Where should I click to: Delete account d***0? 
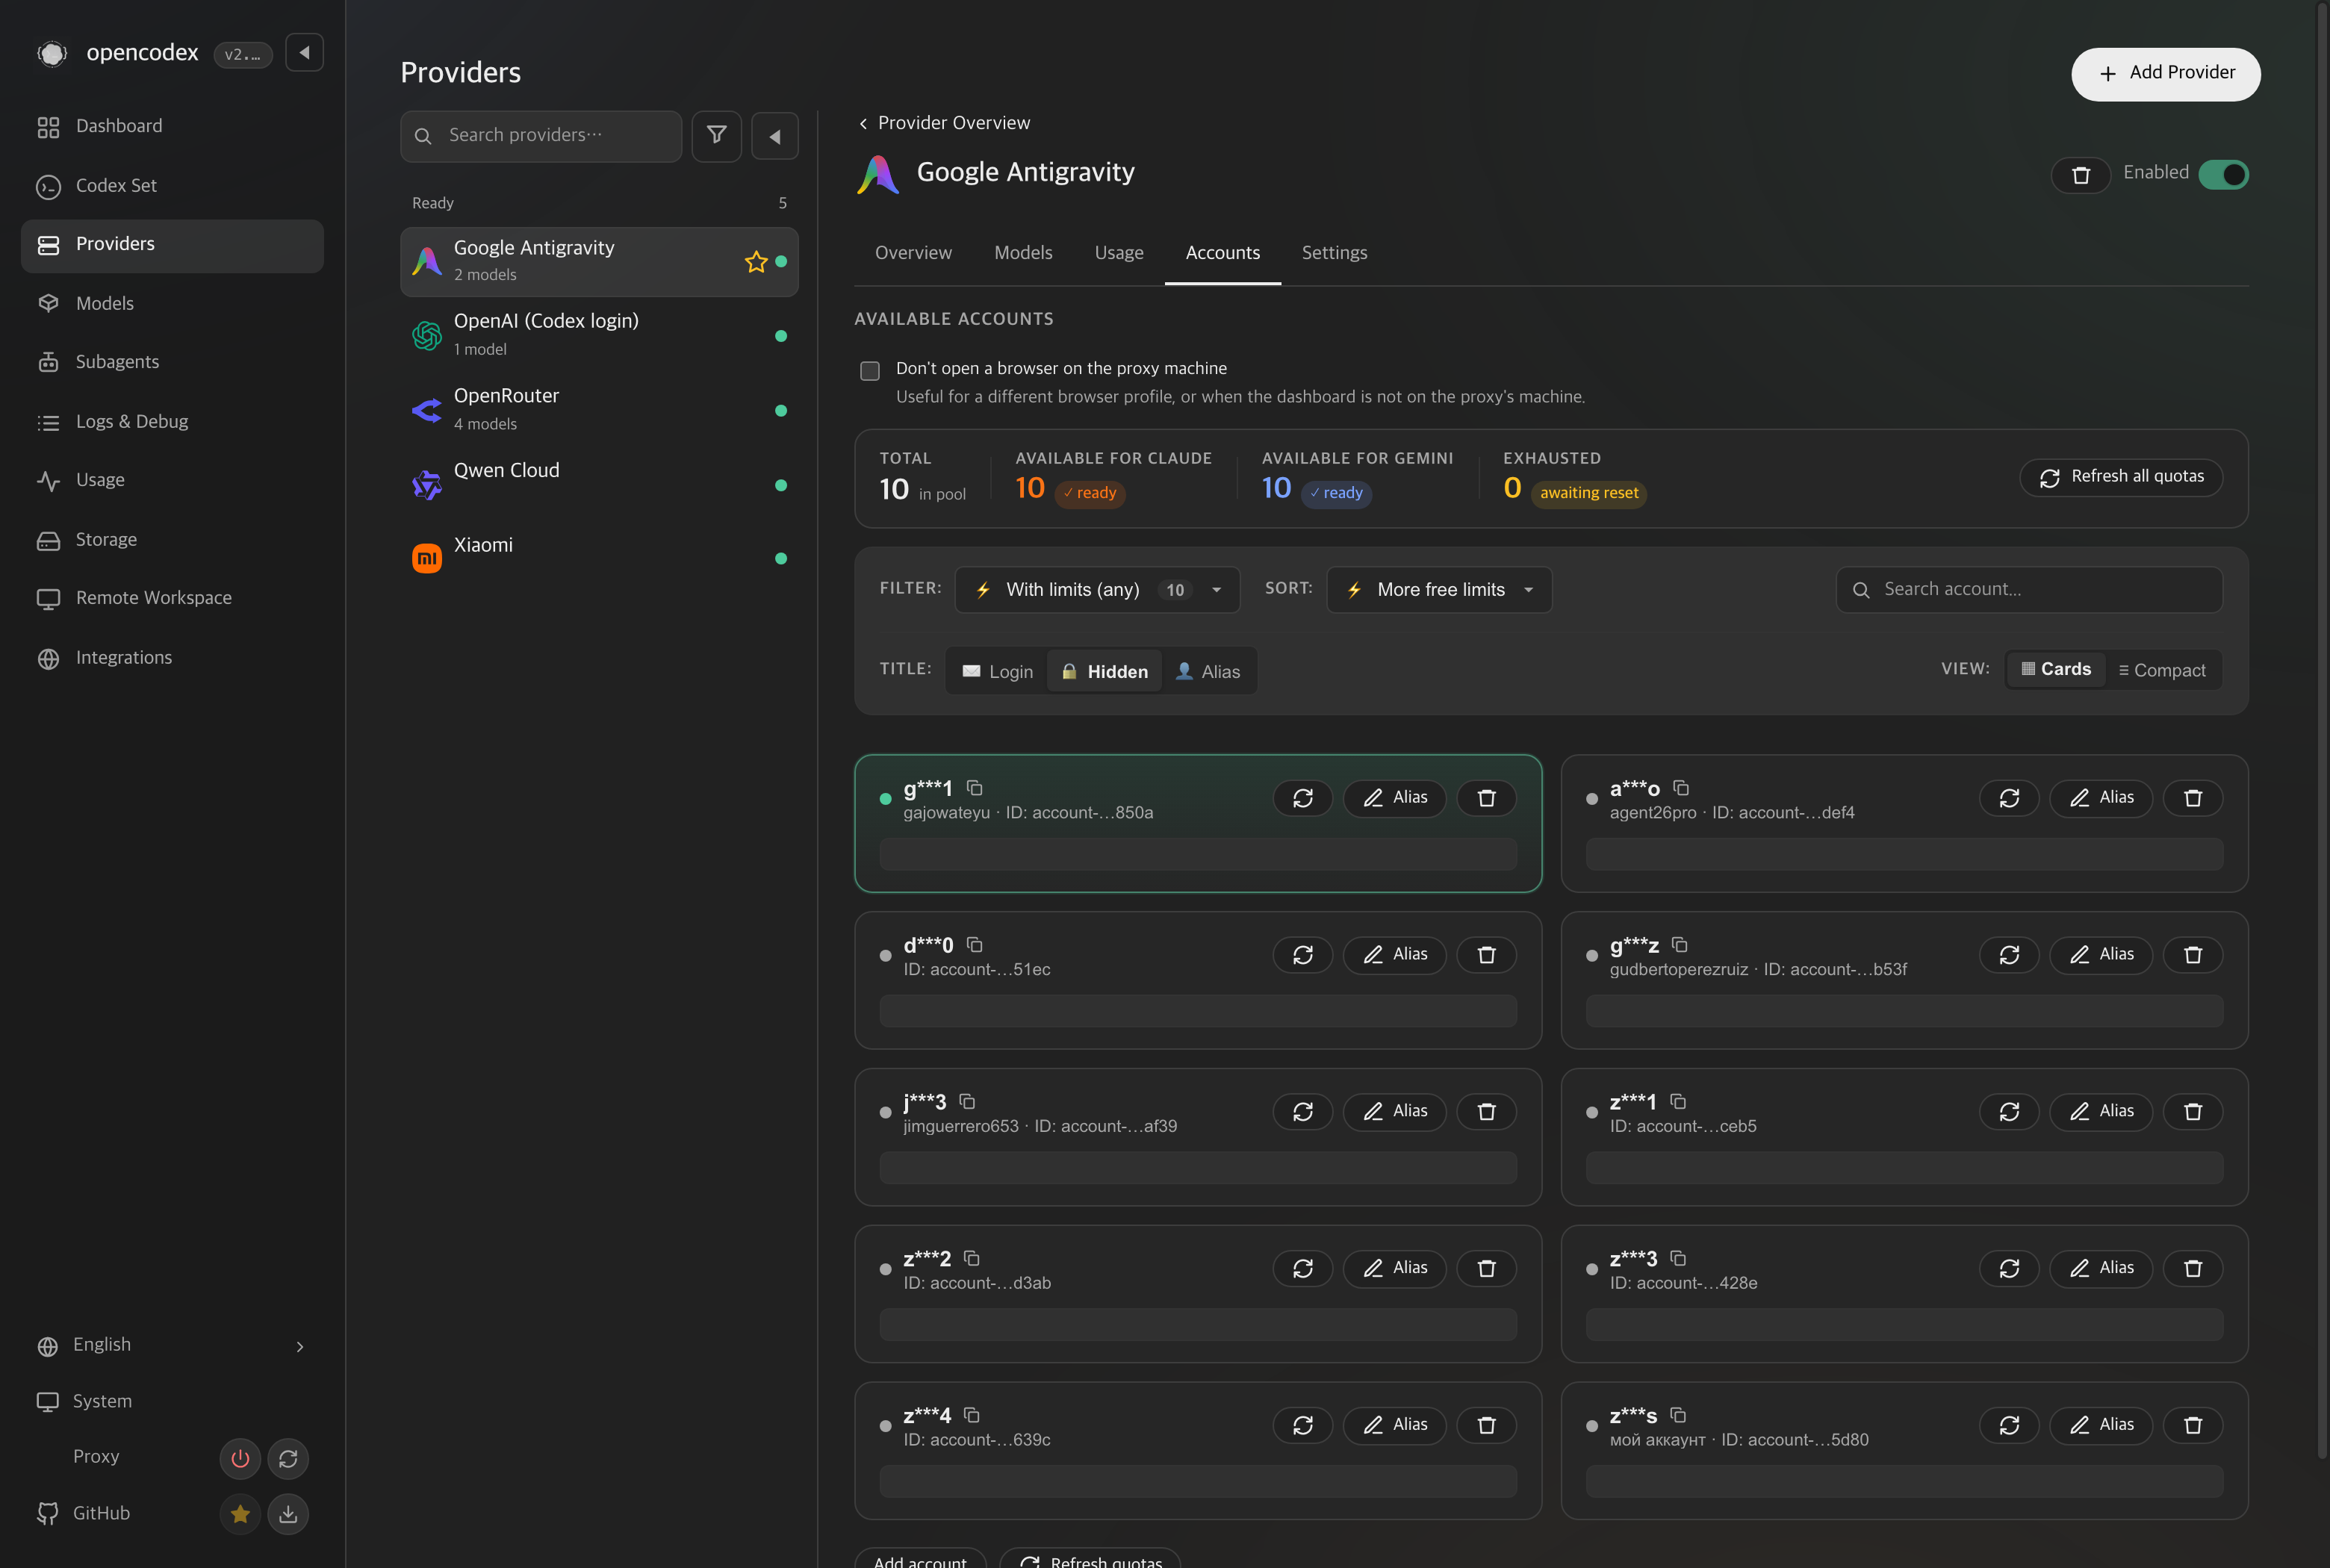(1486, 955)
